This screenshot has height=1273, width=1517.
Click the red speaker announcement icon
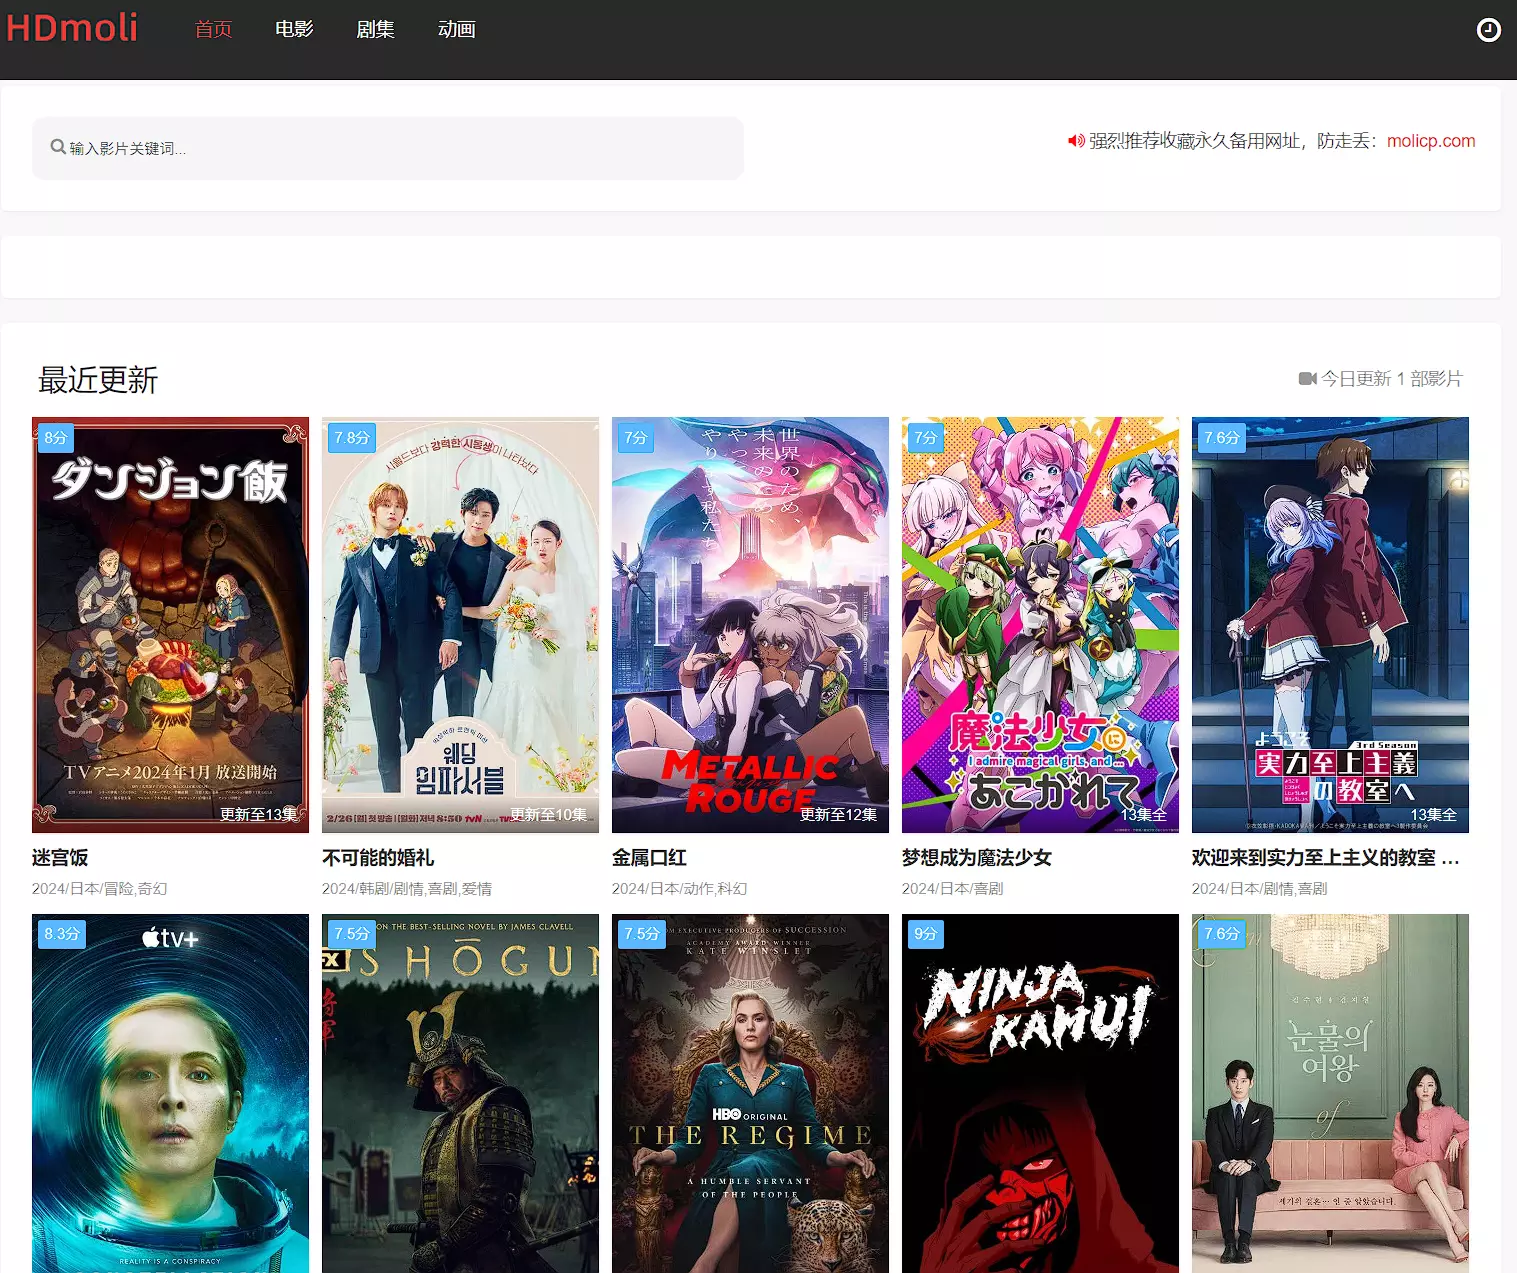click(x=1076, y=141)
